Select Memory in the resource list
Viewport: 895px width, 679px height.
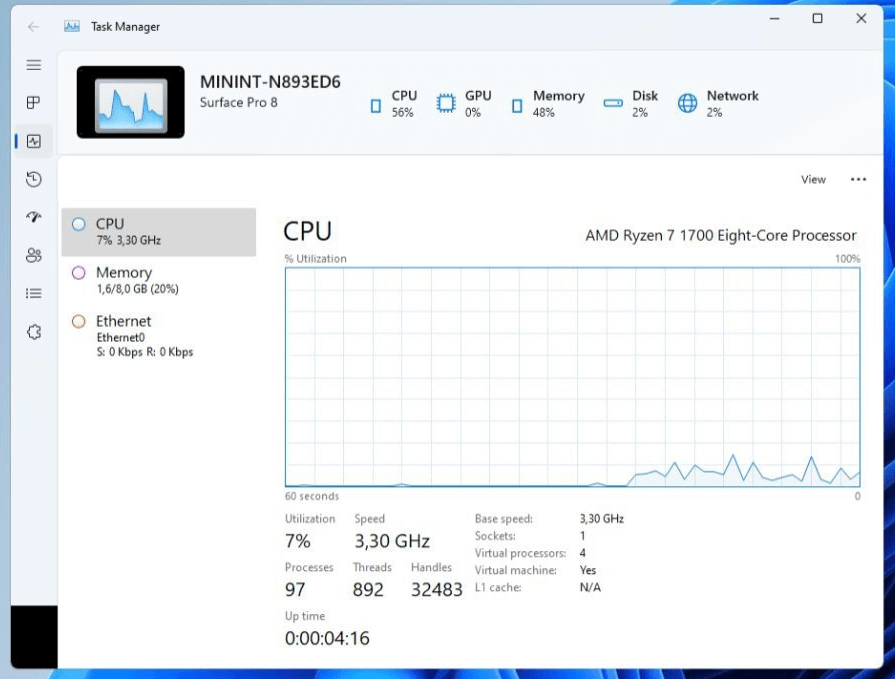159,280
